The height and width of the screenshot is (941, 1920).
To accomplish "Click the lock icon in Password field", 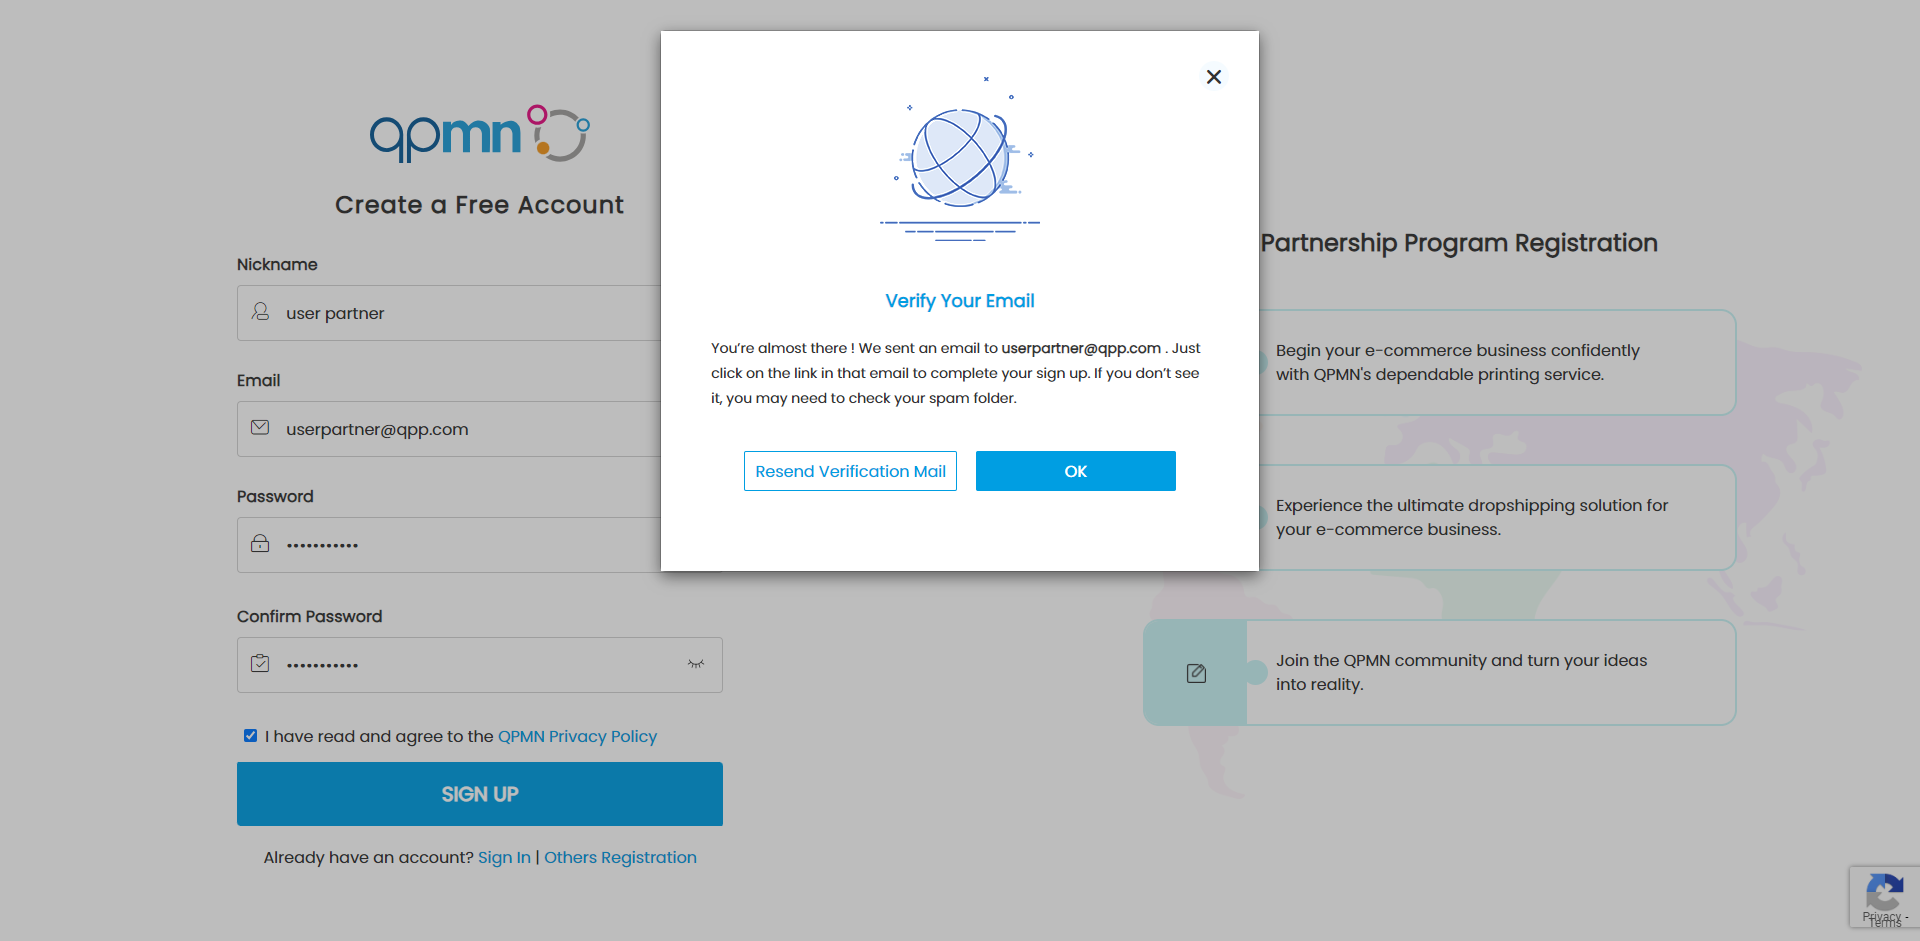I will pyautogui.click(x=260, y=544).
